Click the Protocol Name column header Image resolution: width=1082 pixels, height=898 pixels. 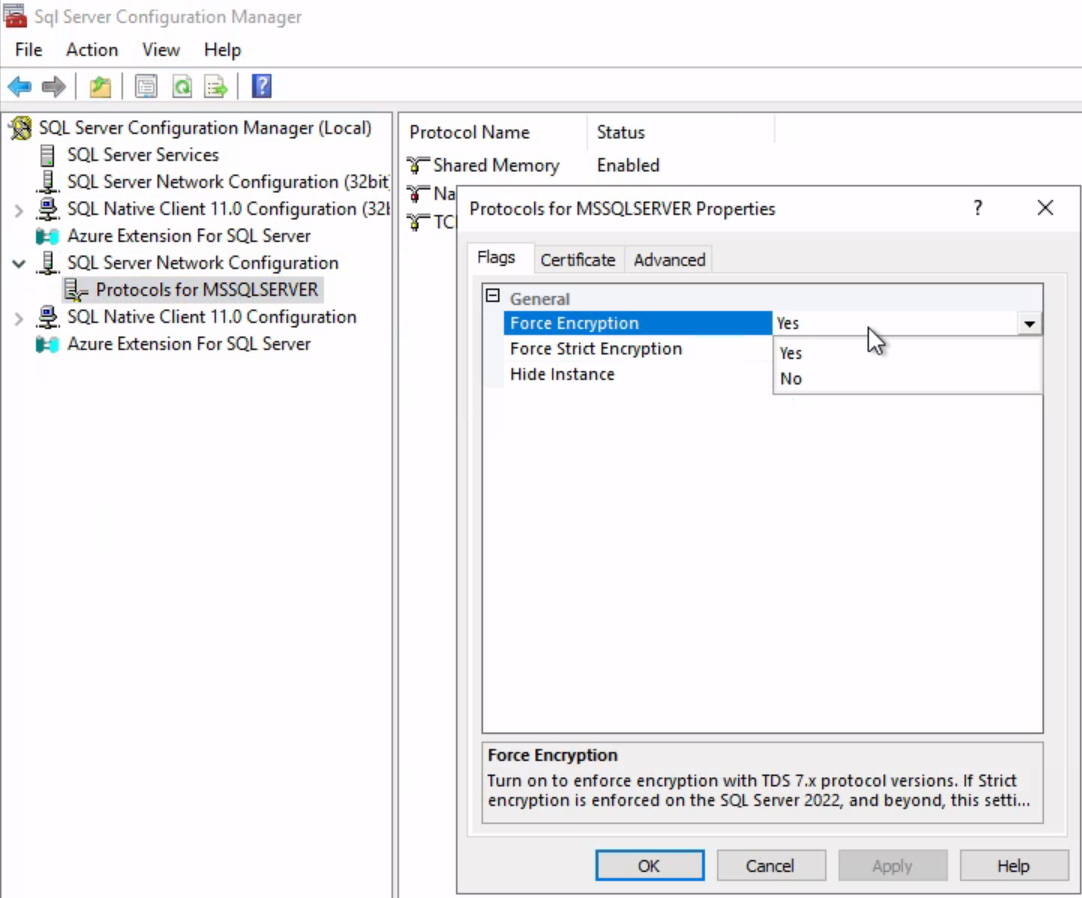coord(493,132)
